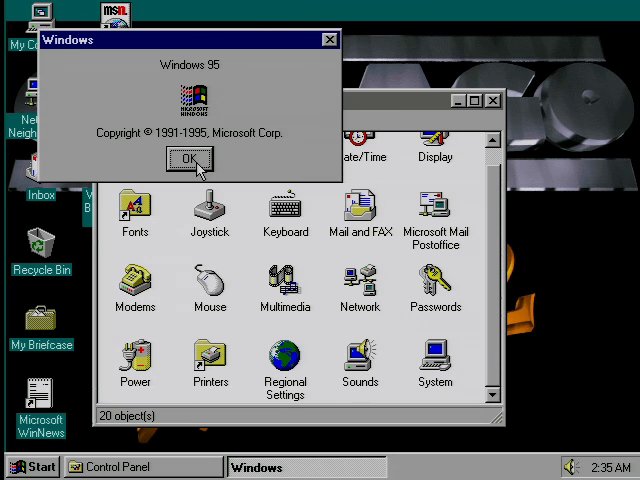Click OK in the Windows 95 dialog
Image resolution: width=640 pixels, height=480 pixels.
(189, 159)
